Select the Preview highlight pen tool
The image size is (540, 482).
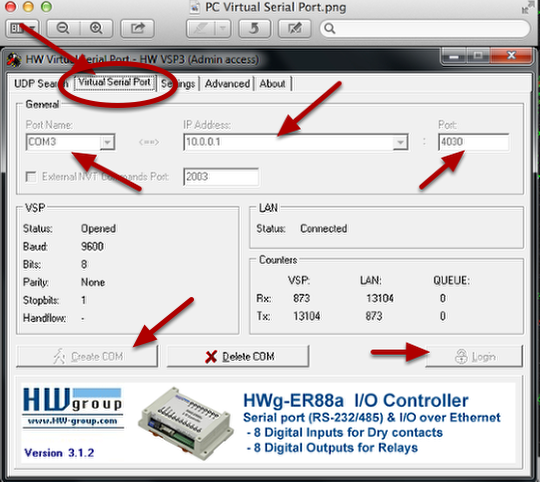tap(200, 28)
